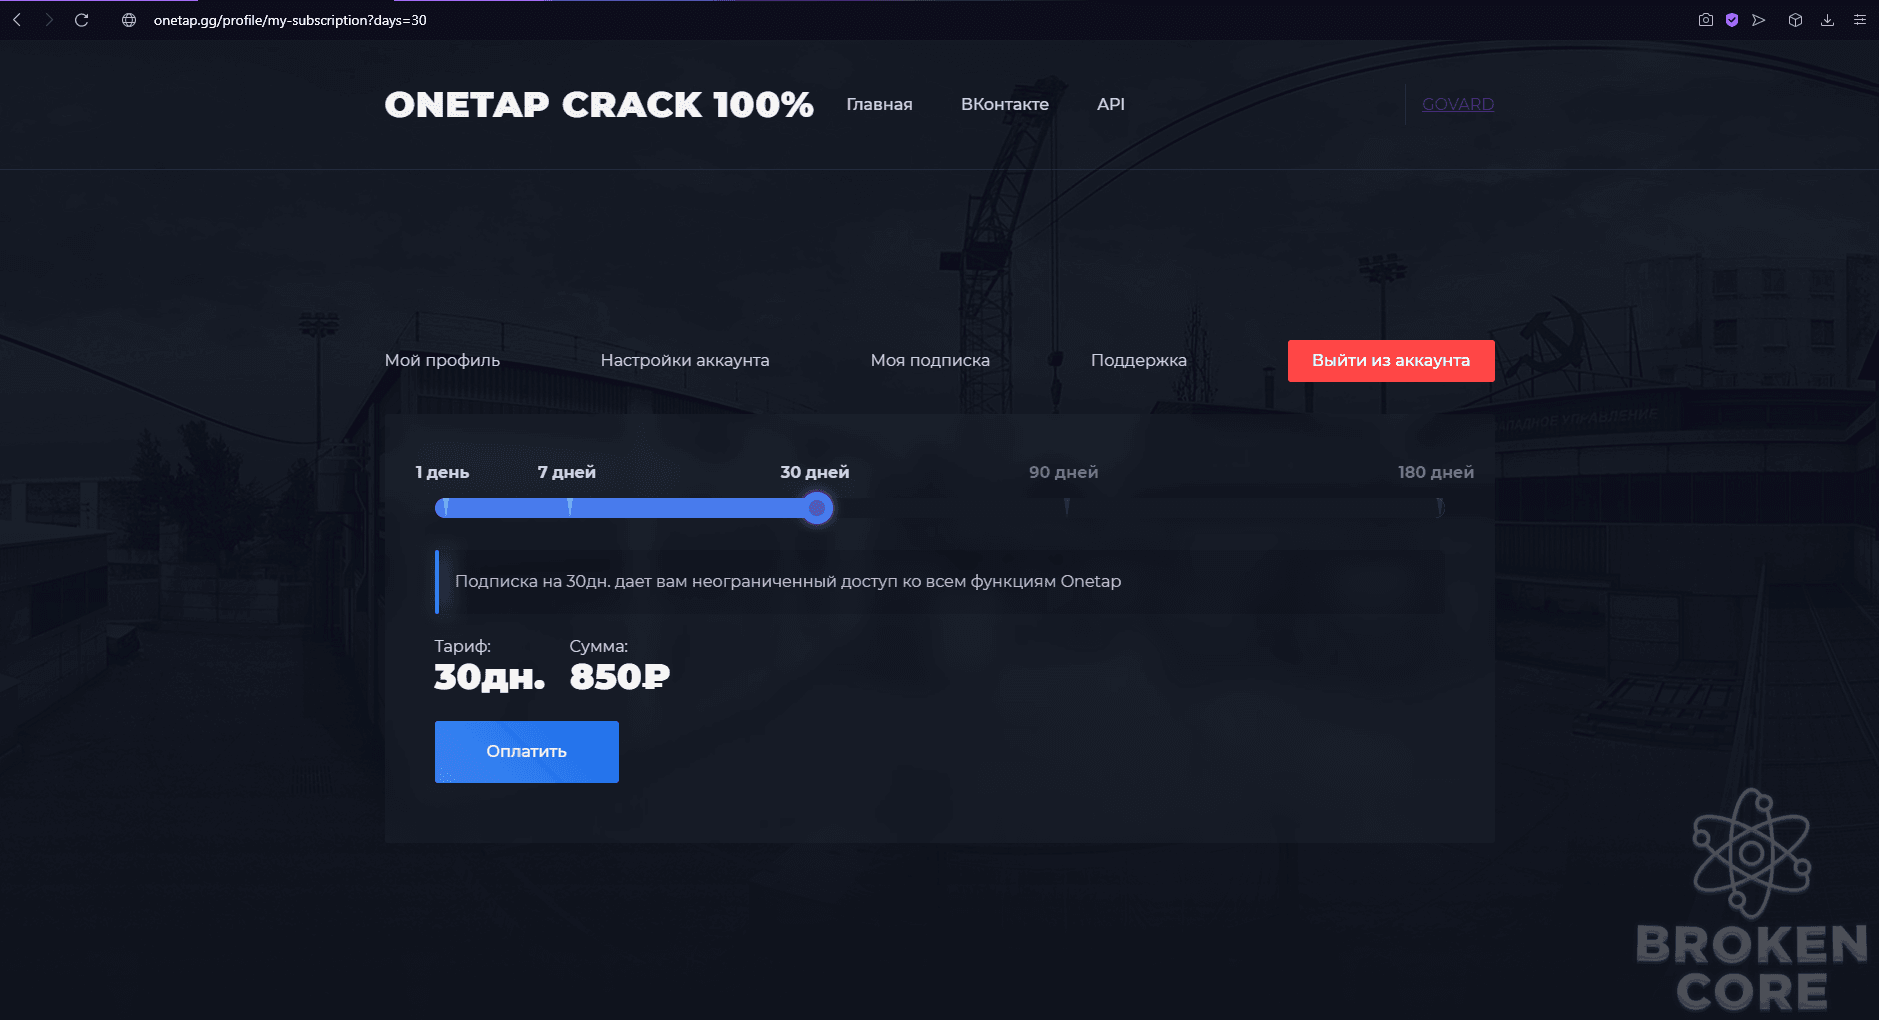
Task: Switch to the Поддержка tab
Action: tap(1139, 360)
